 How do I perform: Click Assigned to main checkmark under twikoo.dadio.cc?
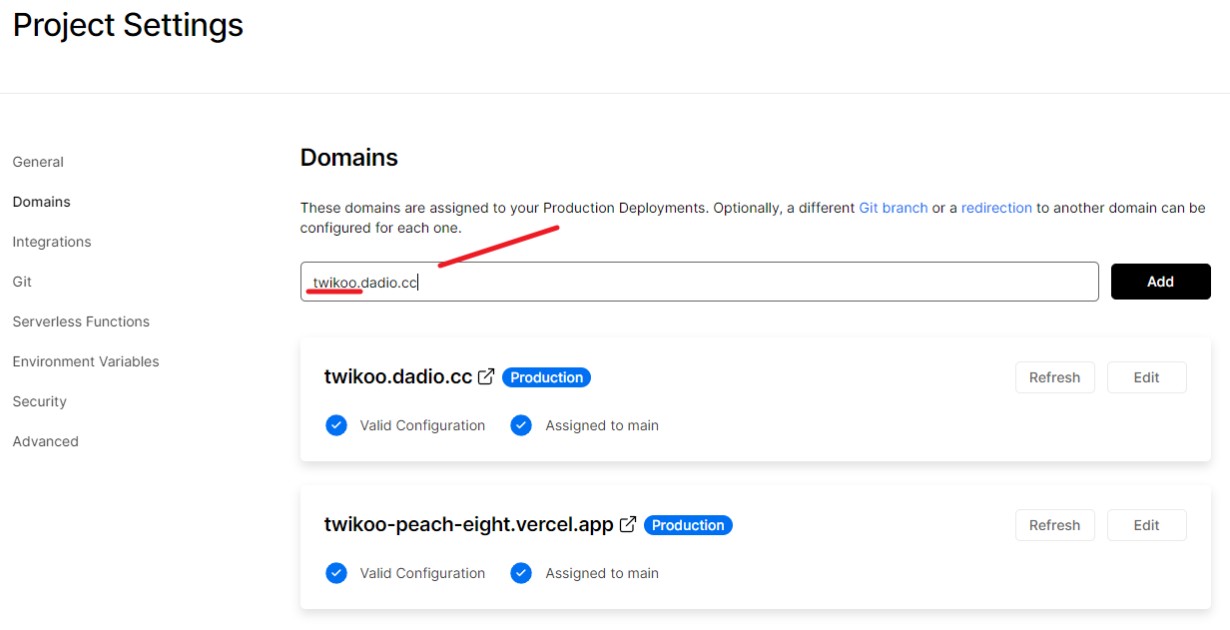[520, 425]
